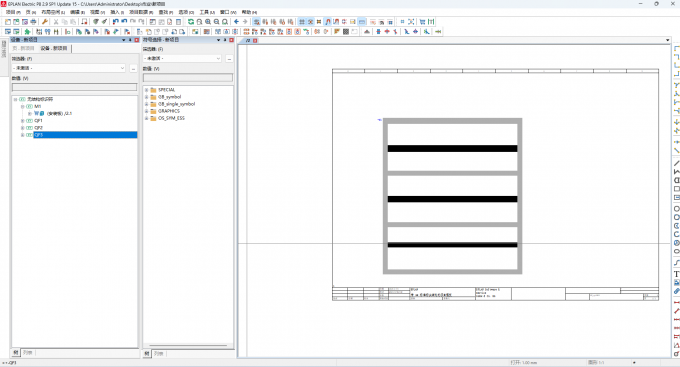Click the print icon in the toolbar
The width and height of the screenshot is (680, 367).
click(33, 22)
